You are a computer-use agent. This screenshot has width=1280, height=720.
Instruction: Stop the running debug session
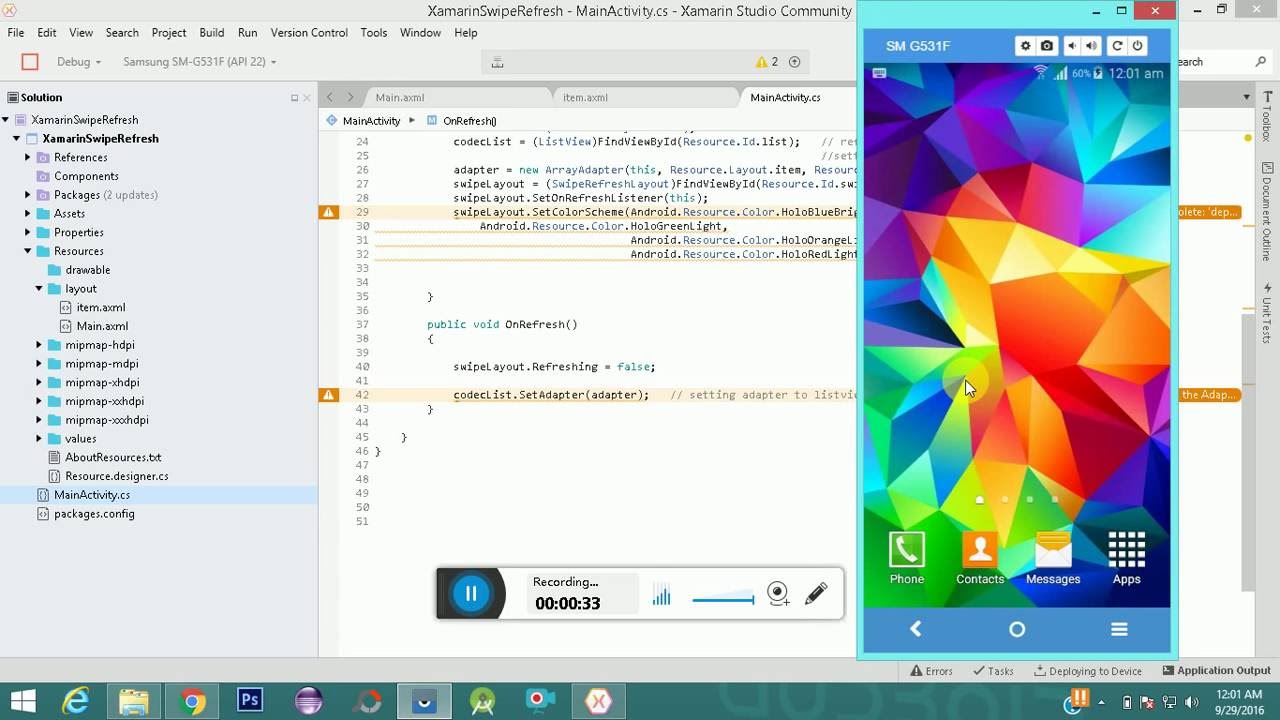pos(30,62)
